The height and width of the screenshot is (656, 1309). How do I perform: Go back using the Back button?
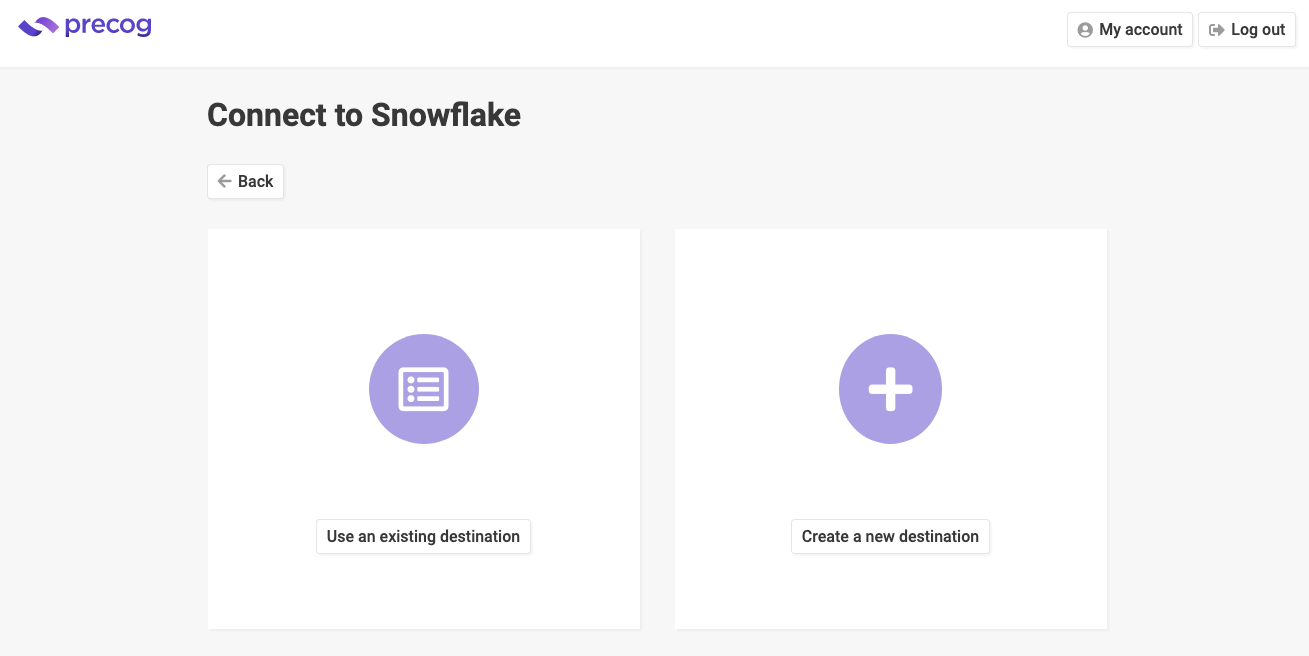pyautogui.click(x=246, y=181)
